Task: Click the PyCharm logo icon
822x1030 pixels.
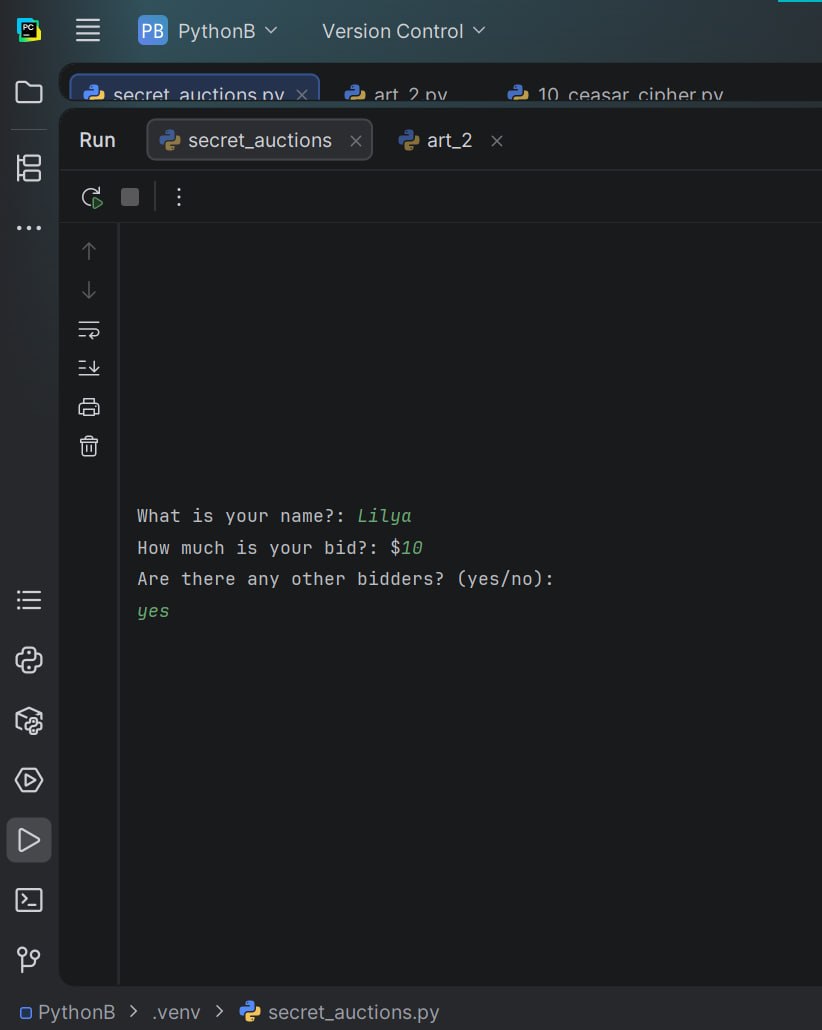Action: 29,30
